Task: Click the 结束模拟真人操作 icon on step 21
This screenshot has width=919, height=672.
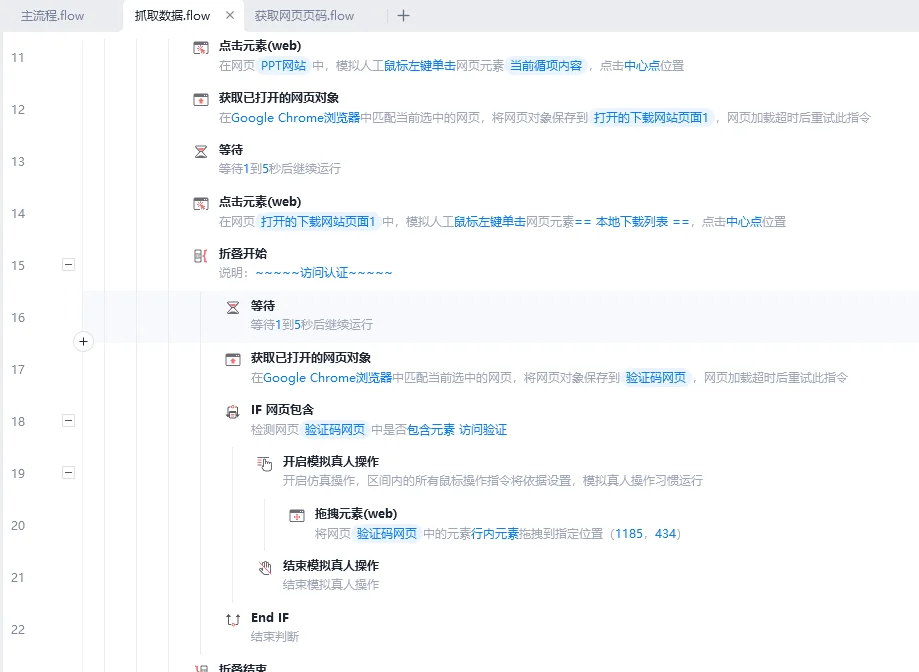Action: coord(263,566)
